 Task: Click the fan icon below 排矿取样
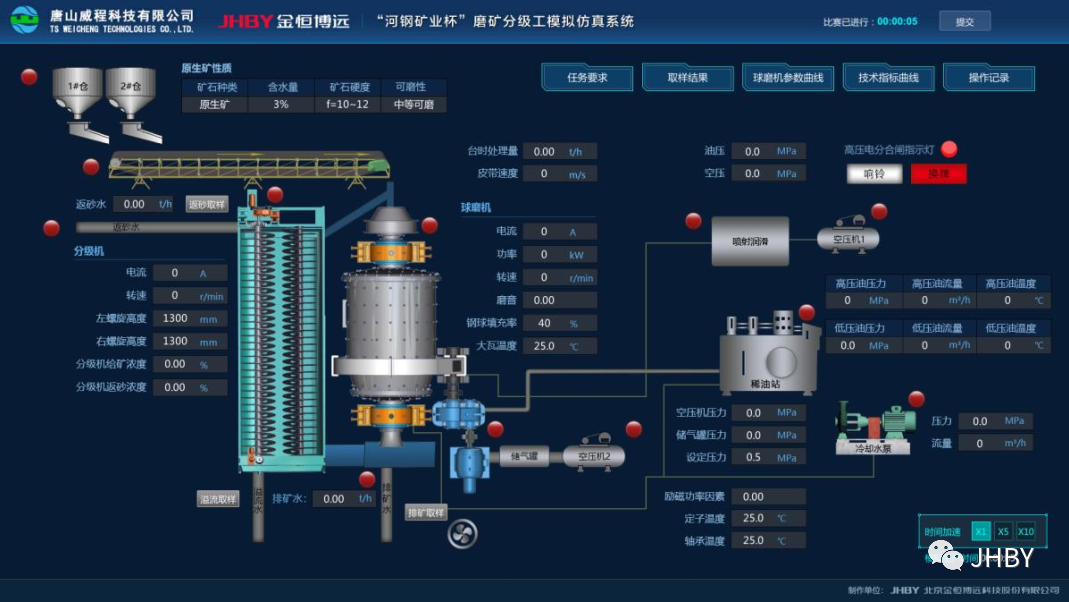[x=462, y=534]
